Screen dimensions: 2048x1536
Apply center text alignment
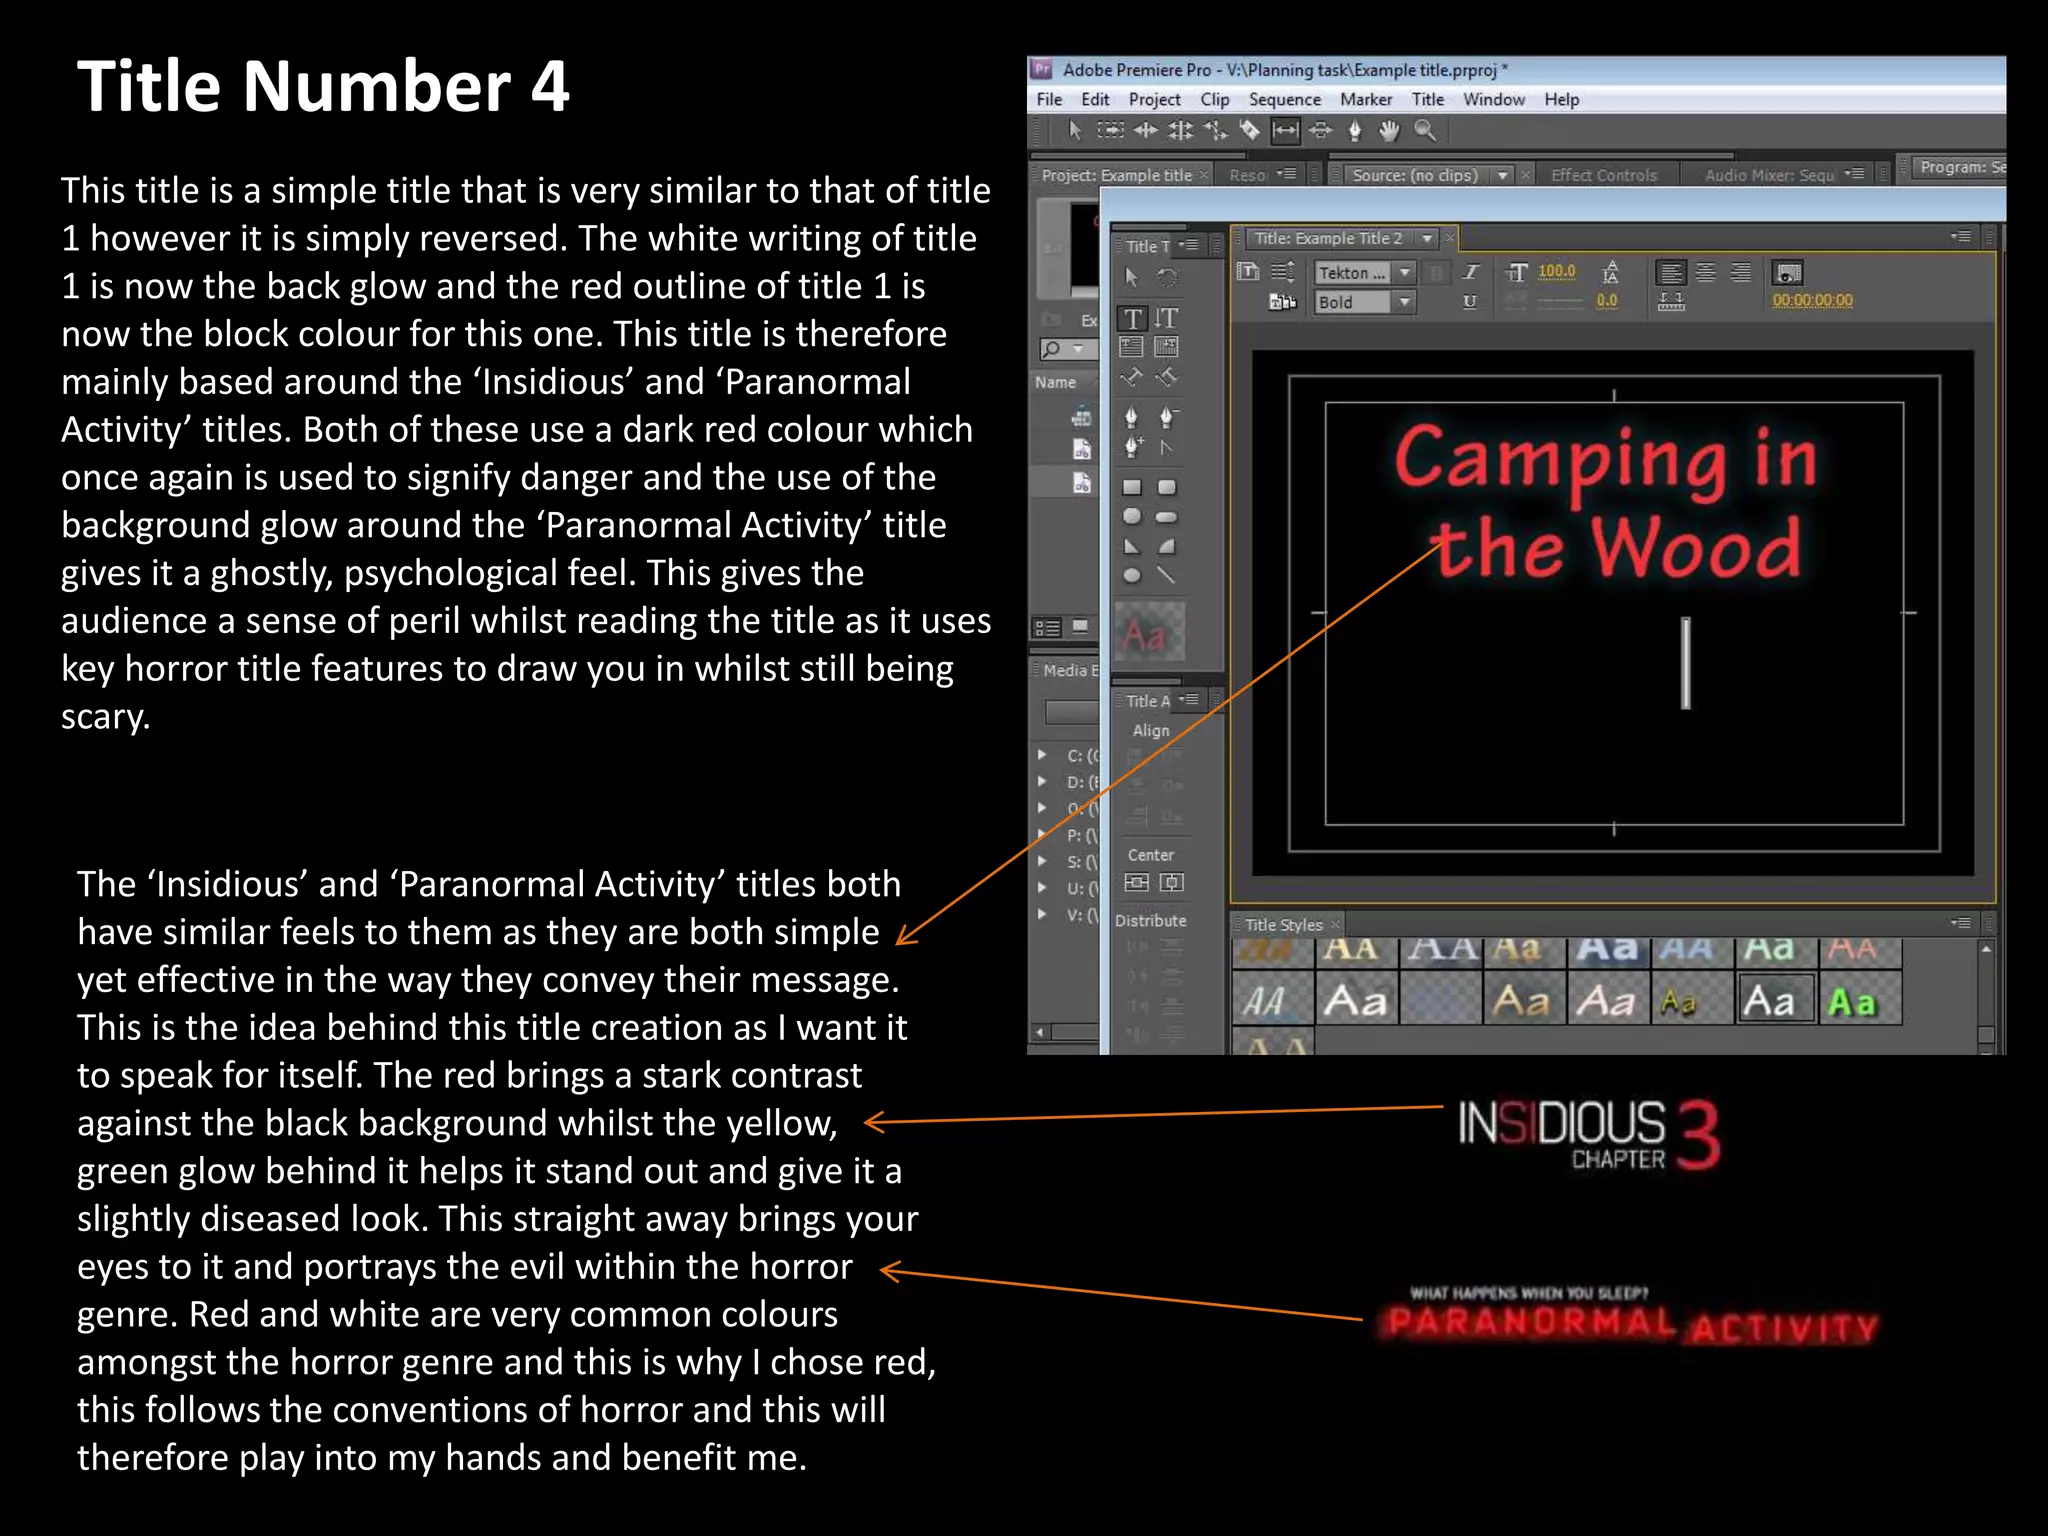click(1706, 272)
